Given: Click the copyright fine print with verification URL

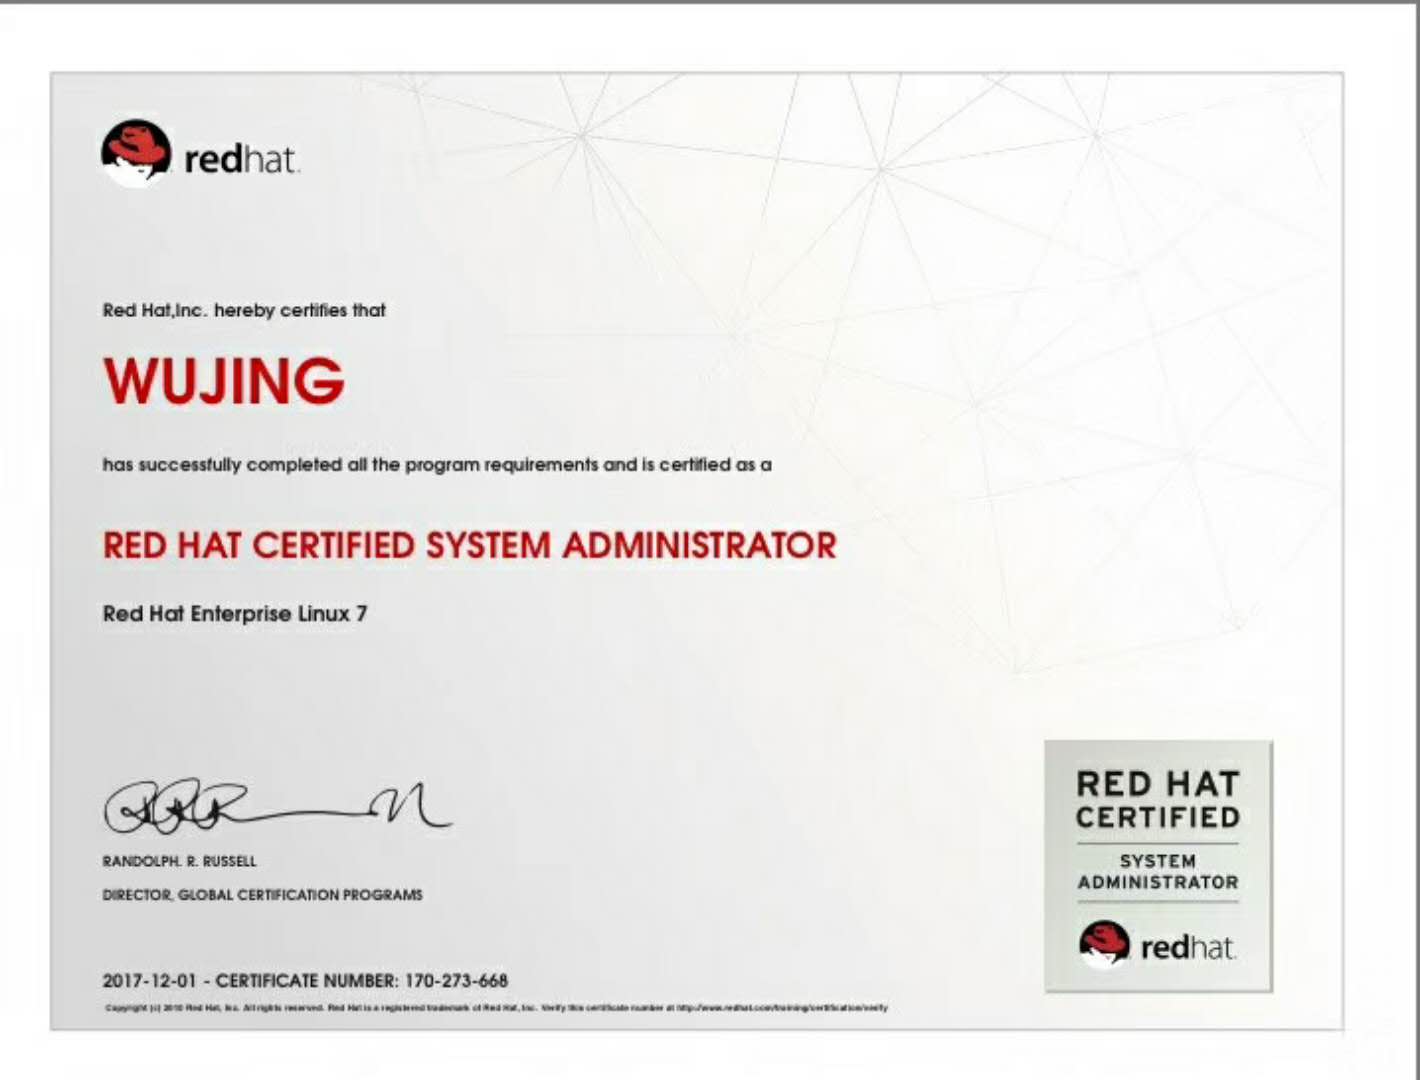Looking at the screenshot, I should click(x=496, y=1007).
